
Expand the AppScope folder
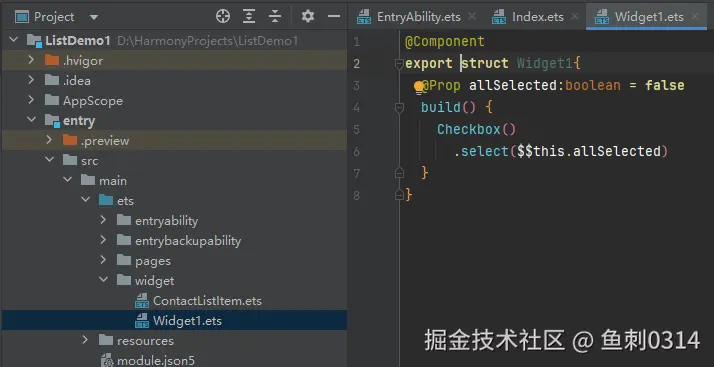31,100
